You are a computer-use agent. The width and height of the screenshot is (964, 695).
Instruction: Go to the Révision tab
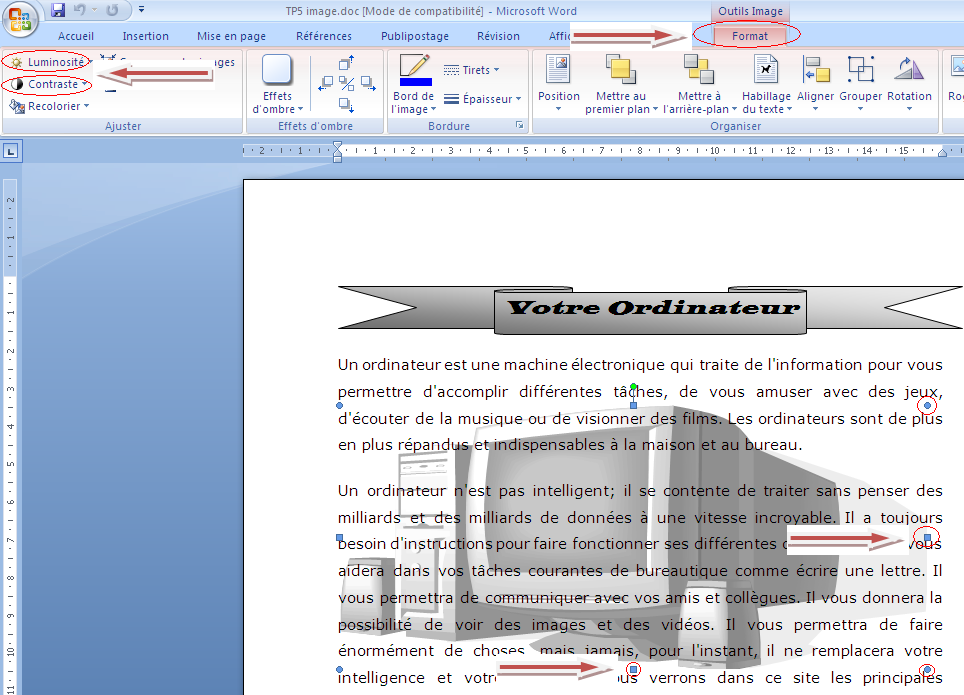498,36
